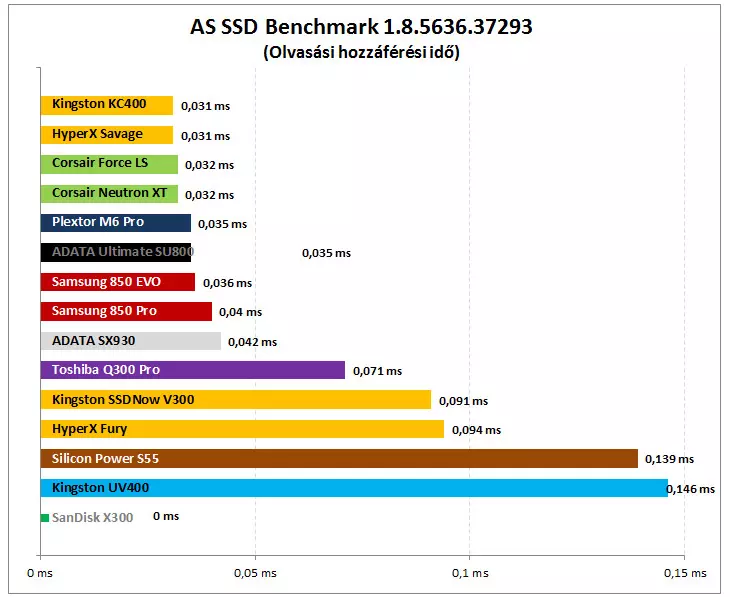The height and width of the screenshot is (597, 730).
Task: Select the Silicon Power S55 bar
Action: click(339, 459)
